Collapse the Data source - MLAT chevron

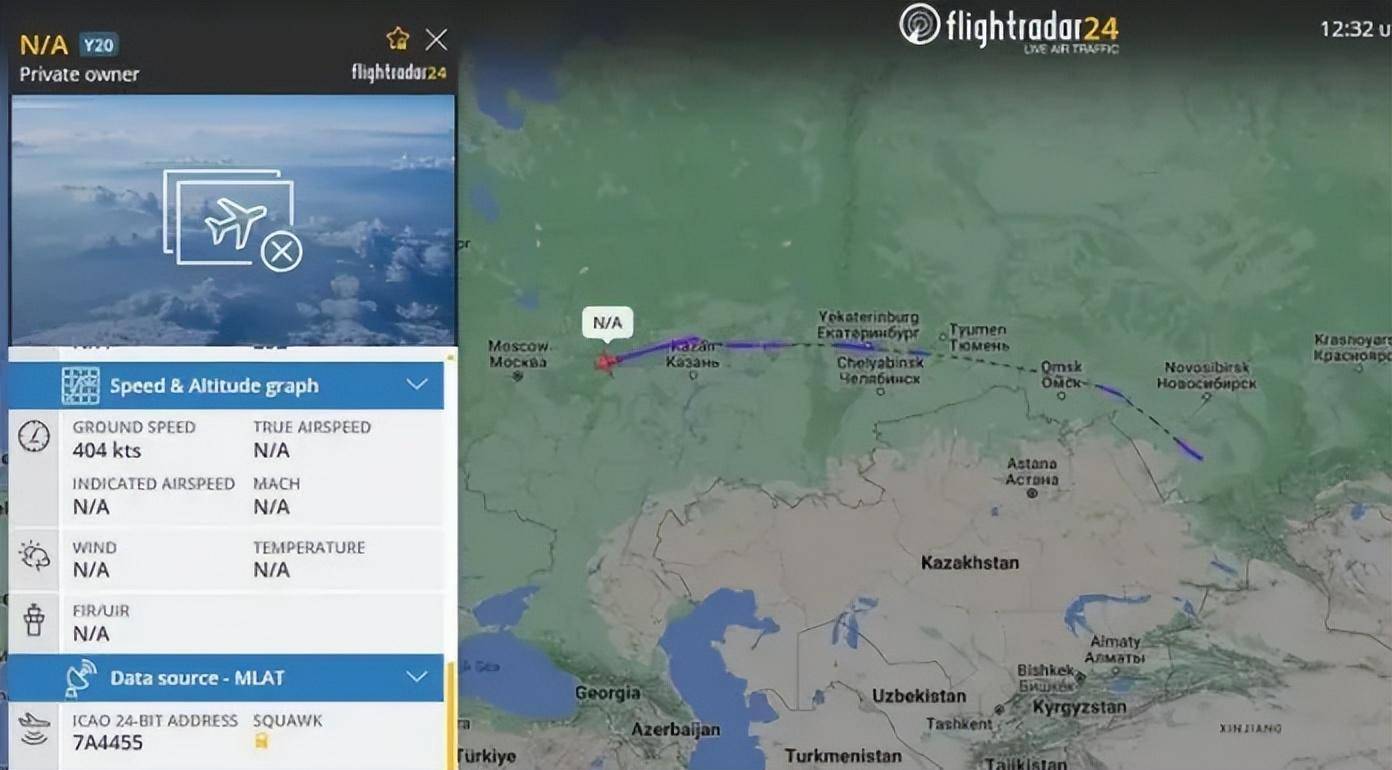coord(417,677)
